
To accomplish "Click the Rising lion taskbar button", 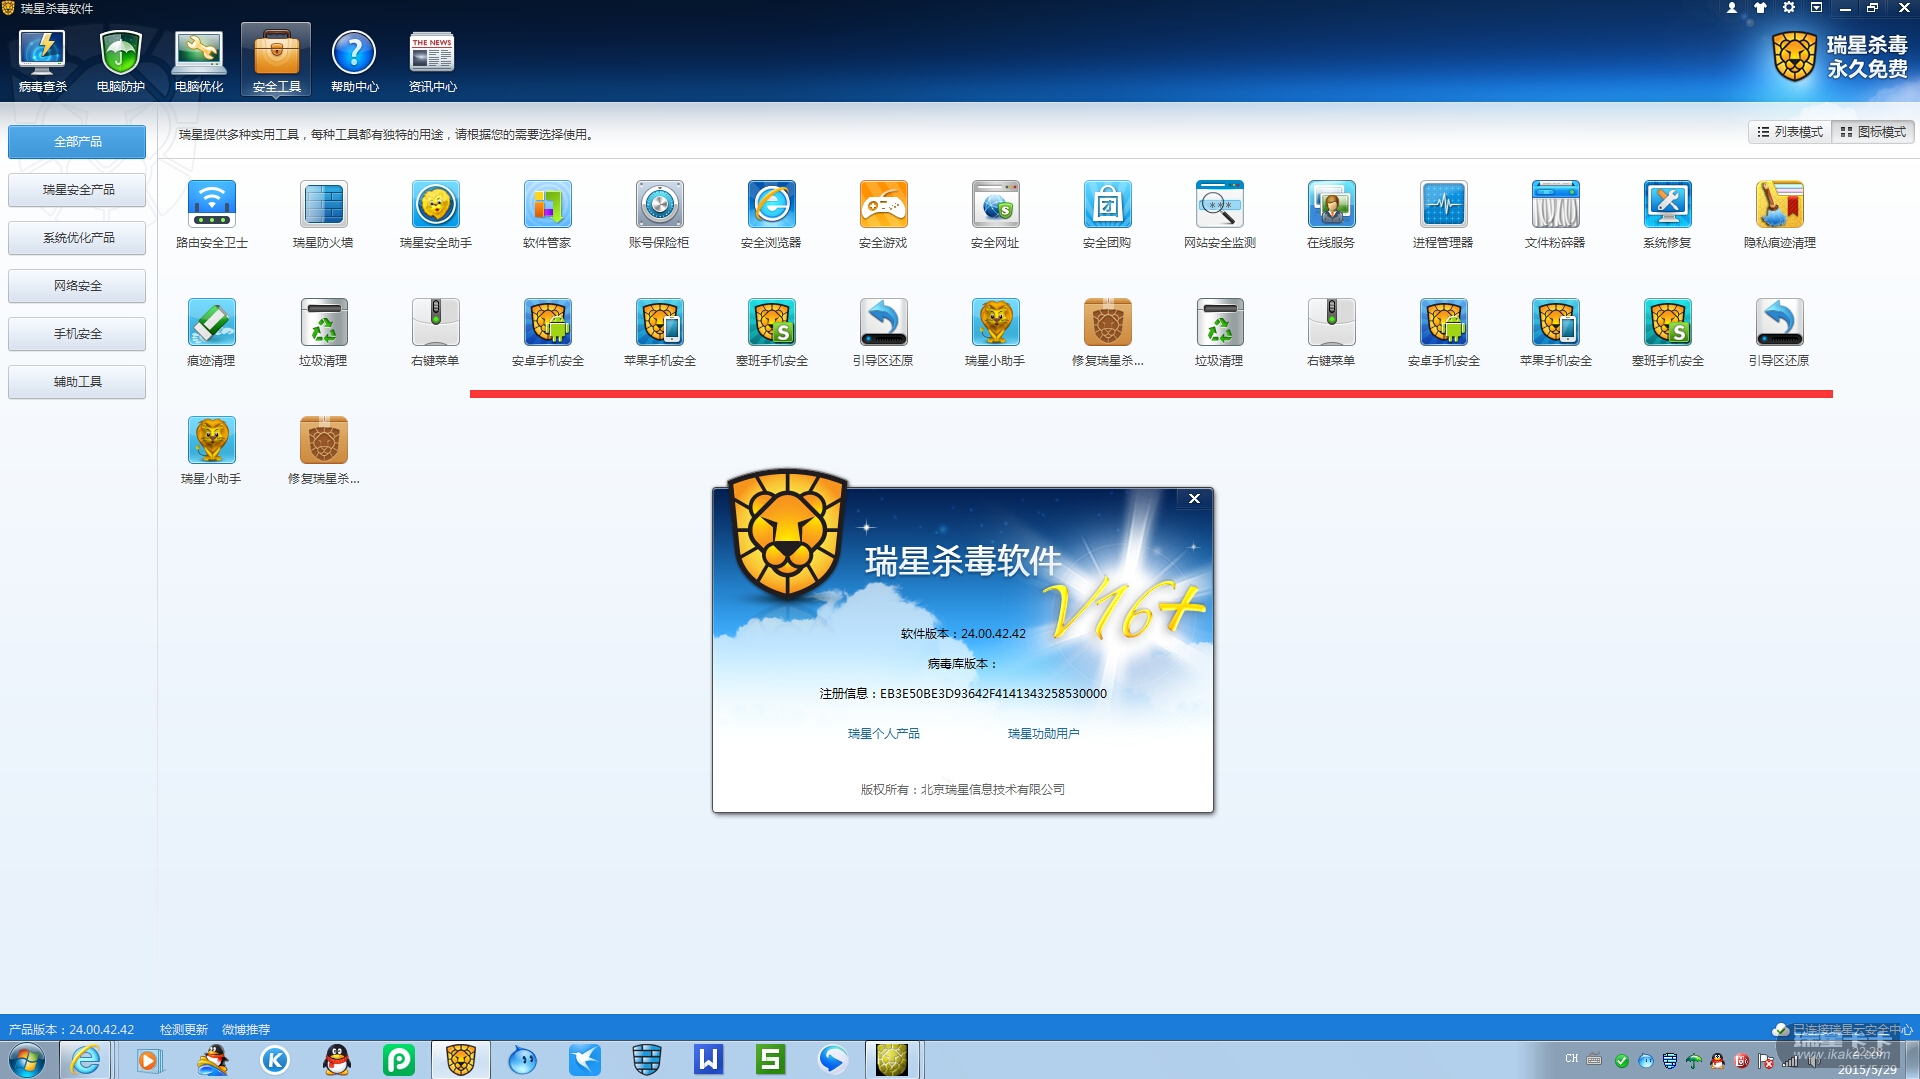I will [x=461, y=1060].
